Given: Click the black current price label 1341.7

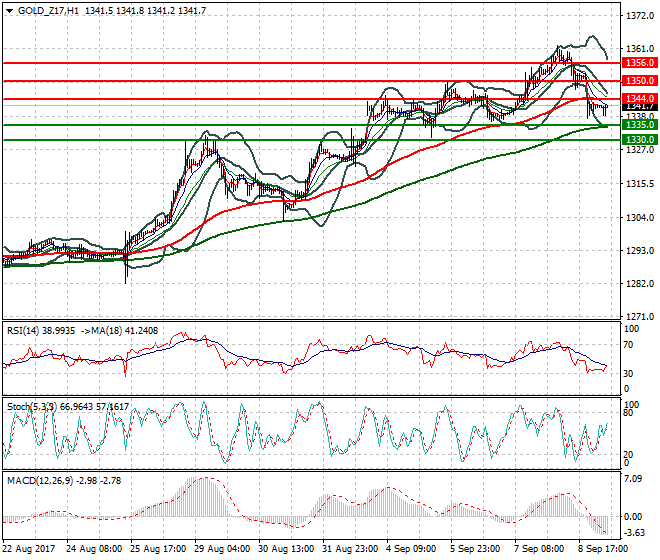Looking at the screenshot, I should pos(639,107).
